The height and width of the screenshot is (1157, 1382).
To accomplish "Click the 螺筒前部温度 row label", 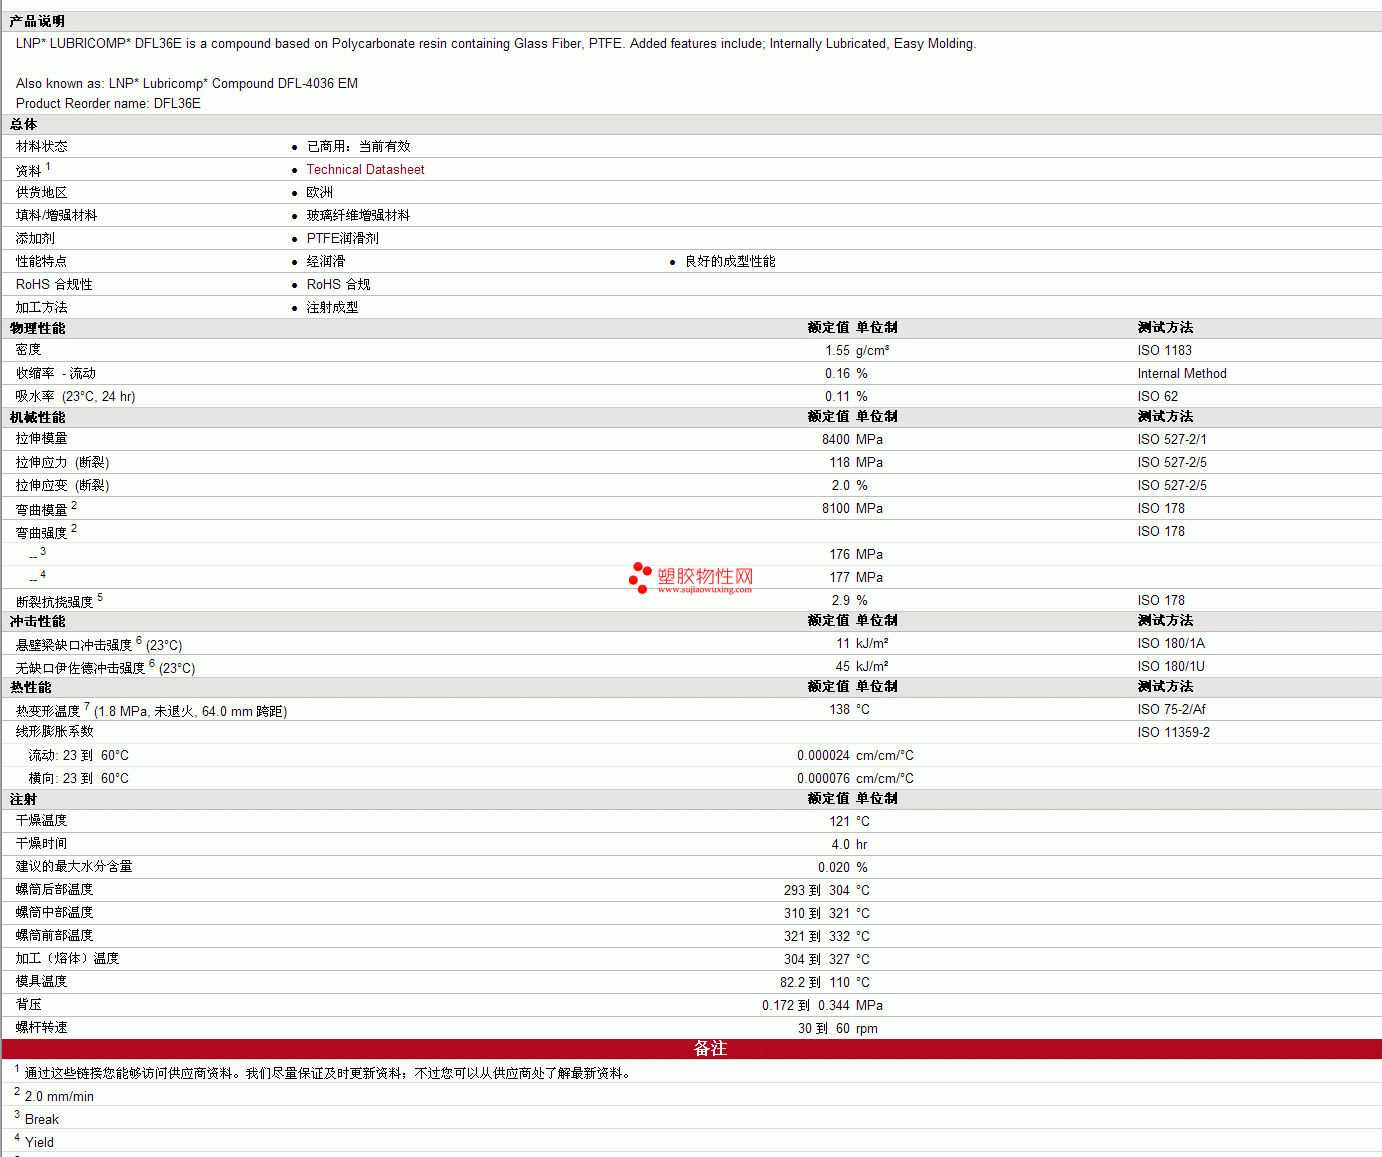I will (x=55, y=936).
